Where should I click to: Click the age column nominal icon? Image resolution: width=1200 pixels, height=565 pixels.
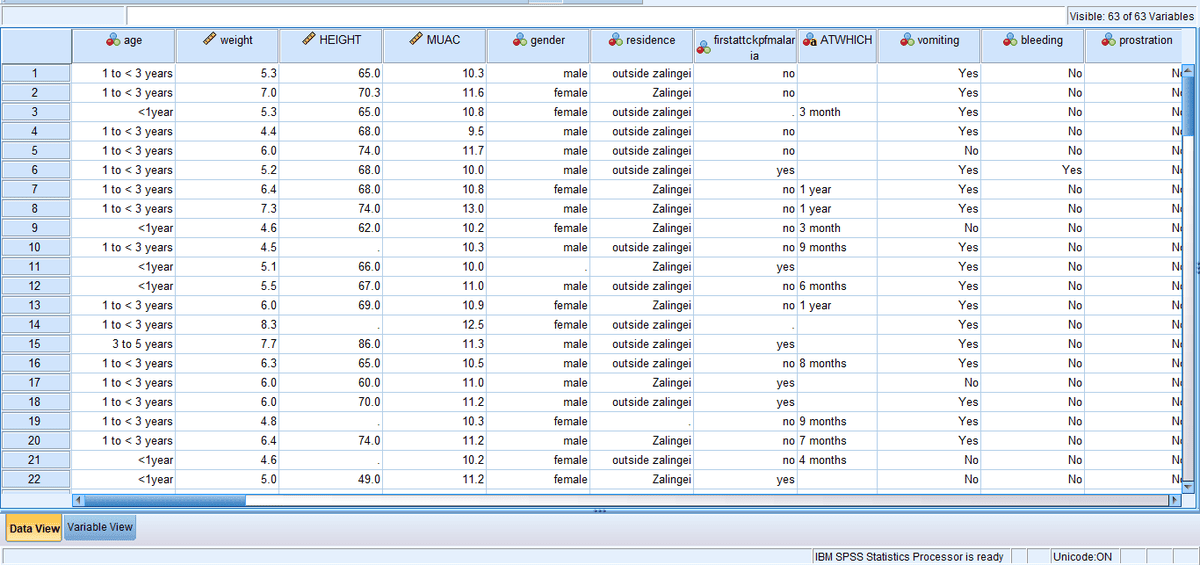[112, 40]
